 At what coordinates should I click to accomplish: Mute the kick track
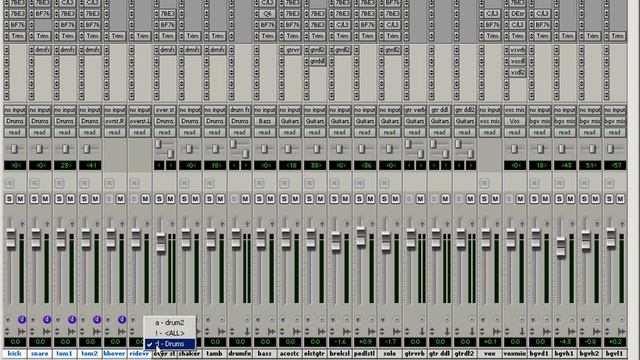pyautogui.click(x=20, y=199)
